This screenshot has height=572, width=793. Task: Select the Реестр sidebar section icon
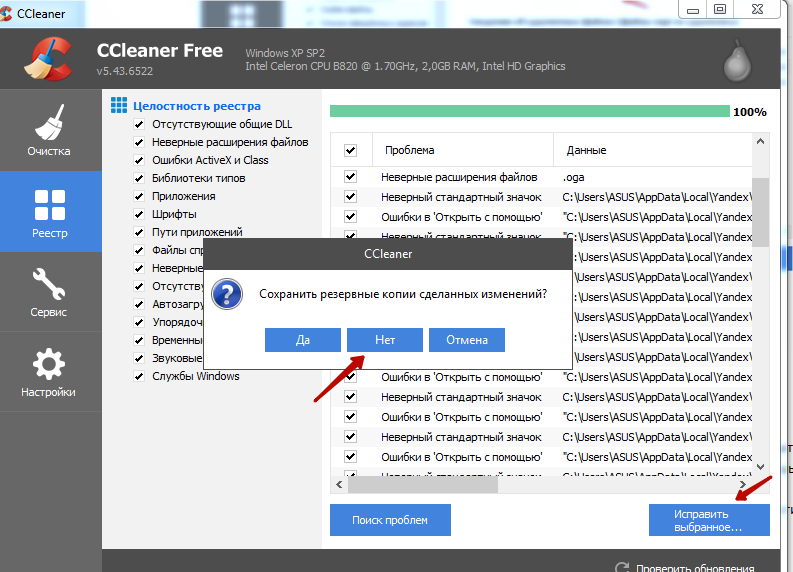point(50,211)
